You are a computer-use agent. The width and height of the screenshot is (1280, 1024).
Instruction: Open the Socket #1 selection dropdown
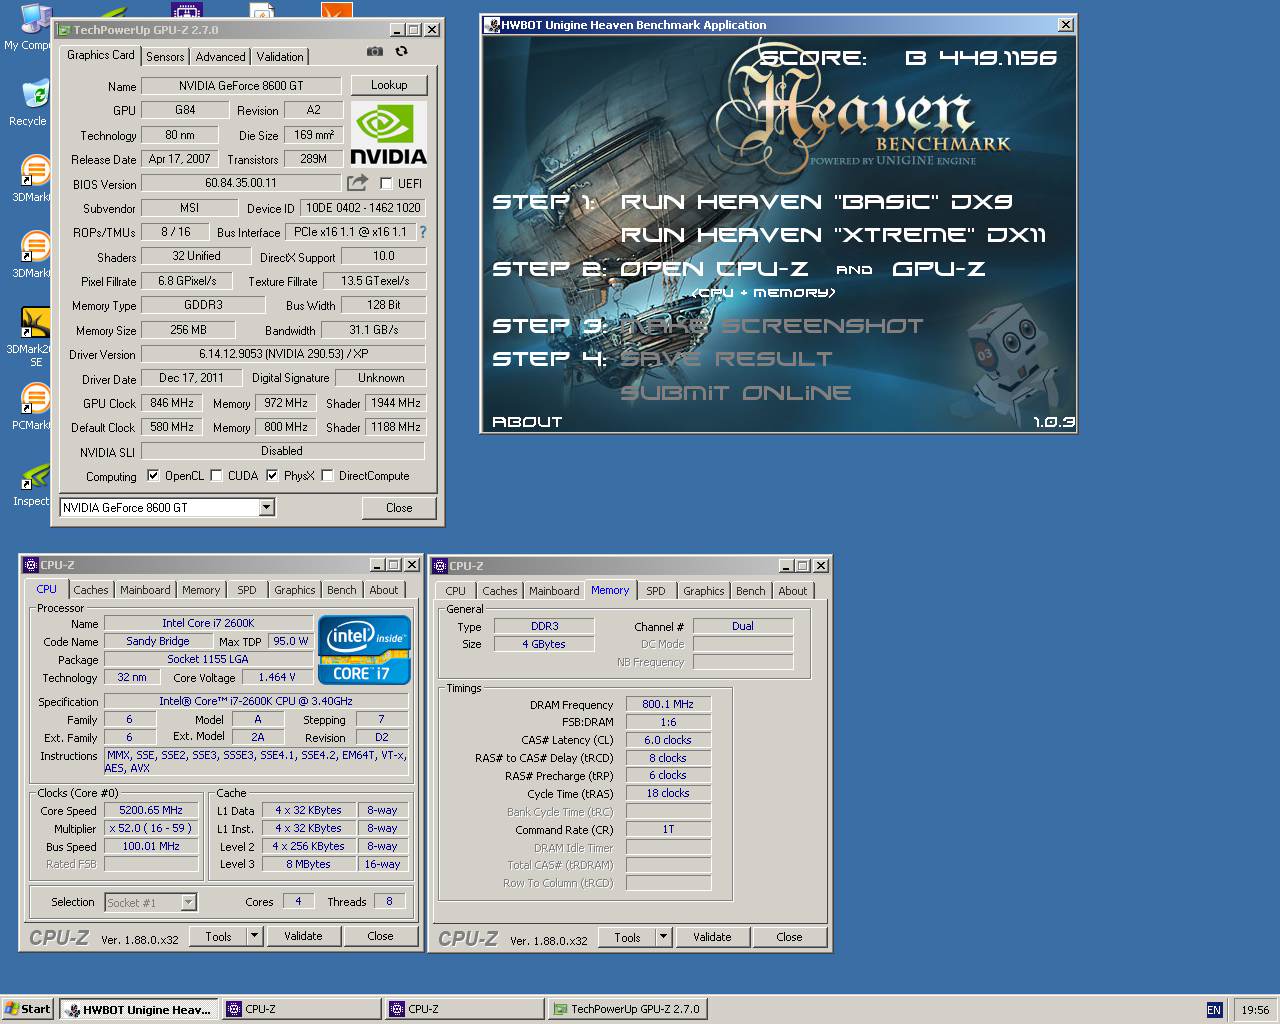(x=188, y=903)
